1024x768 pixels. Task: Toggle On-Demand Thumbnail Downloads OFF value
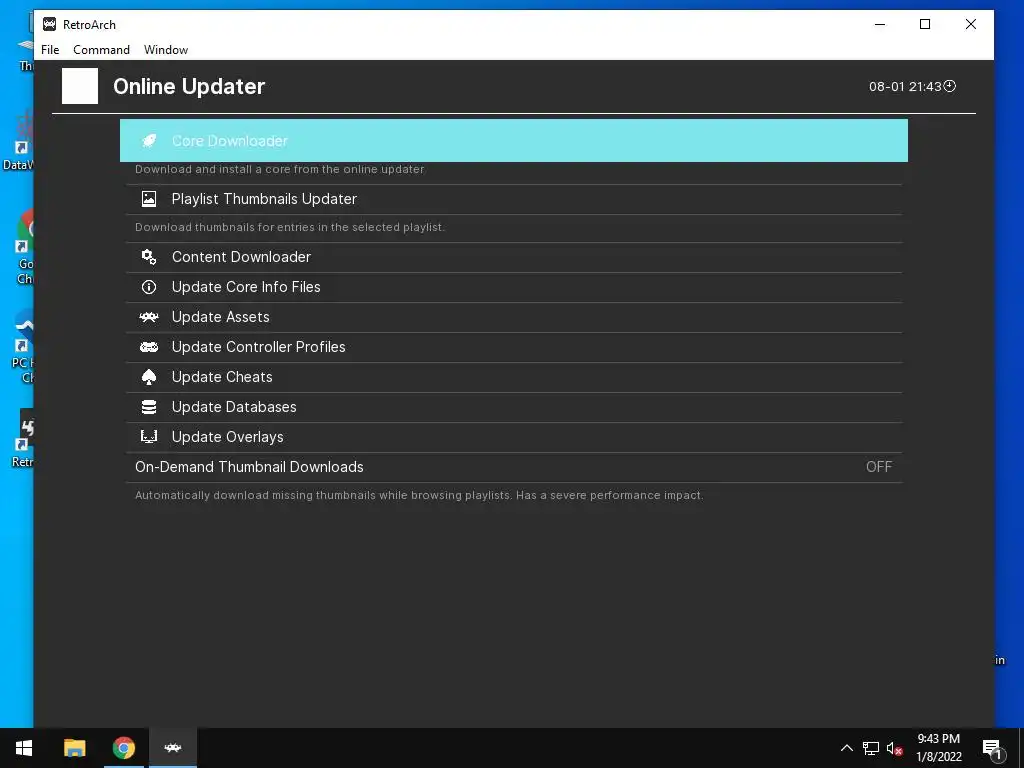878,467
